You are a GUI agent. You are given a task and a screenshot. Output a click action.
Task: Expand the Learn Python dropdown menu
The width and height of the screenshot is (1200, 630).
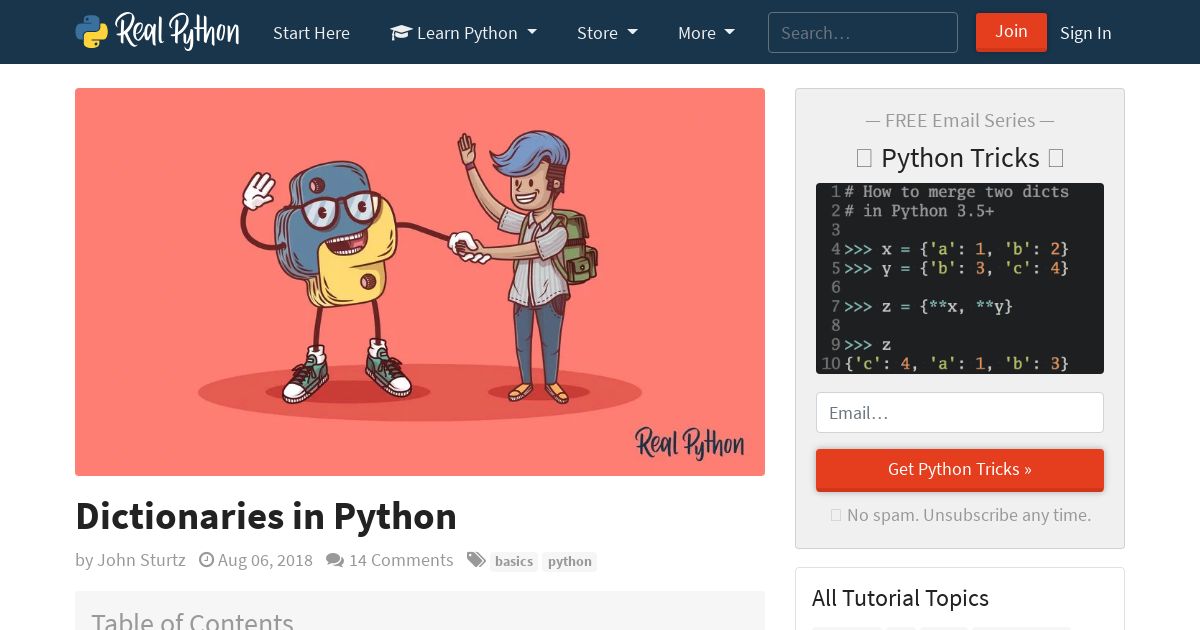[463, 33]
